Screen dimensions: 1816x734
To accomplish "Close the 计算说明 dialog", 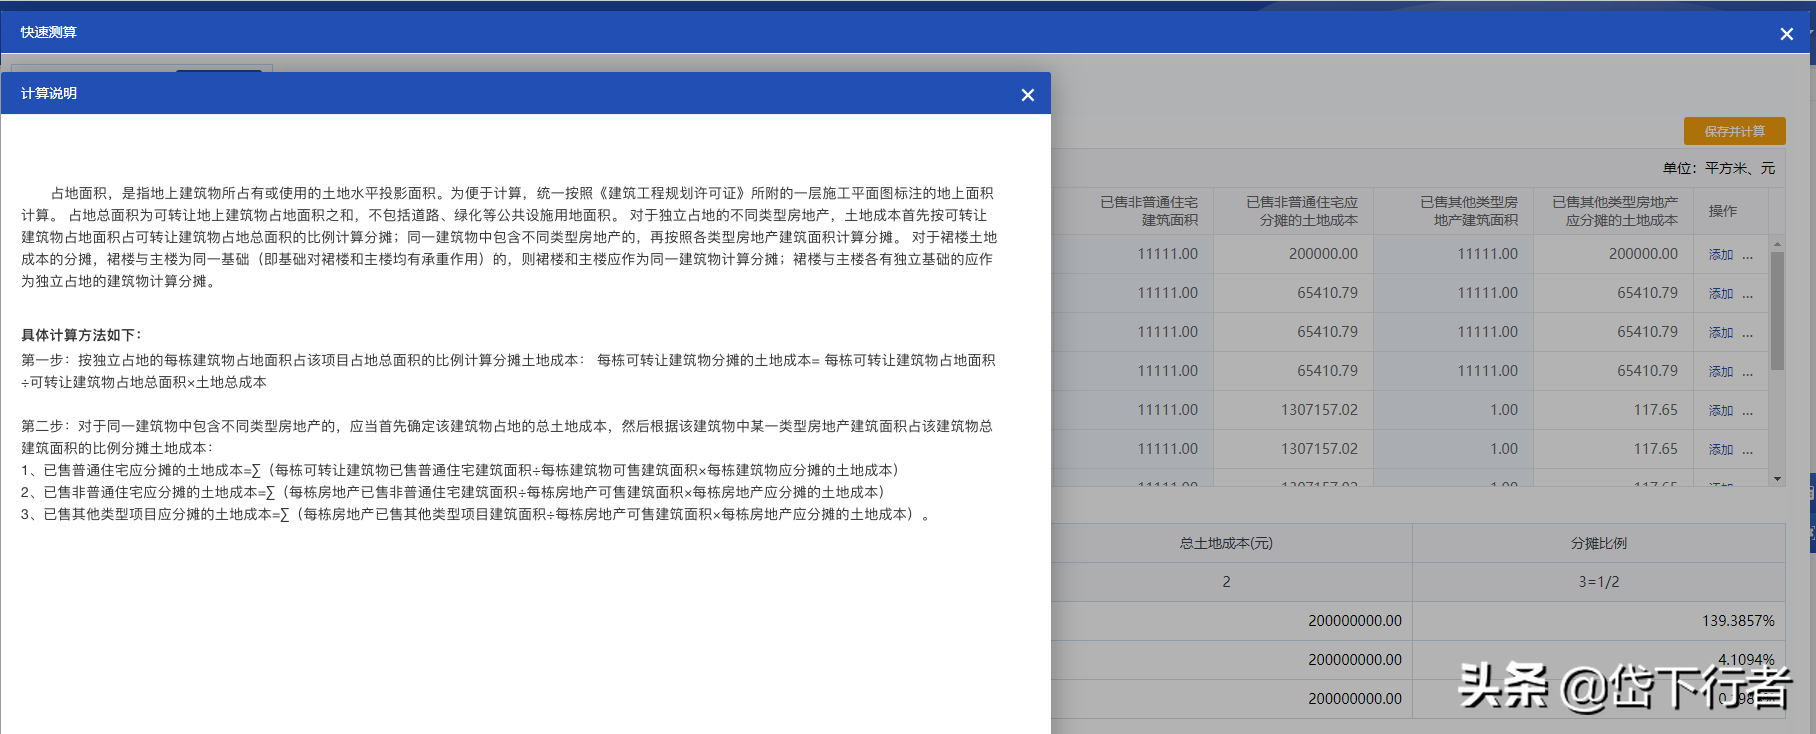I will (x=1027, y=95).
